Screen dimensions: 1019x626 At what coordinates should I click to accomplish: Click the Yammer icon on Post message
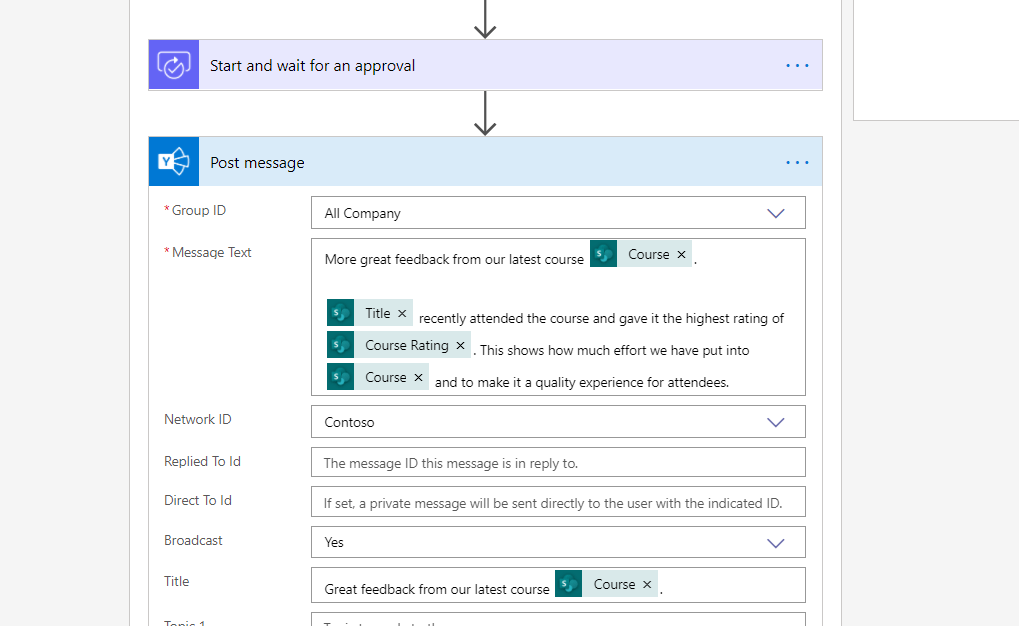click(174, 162)
